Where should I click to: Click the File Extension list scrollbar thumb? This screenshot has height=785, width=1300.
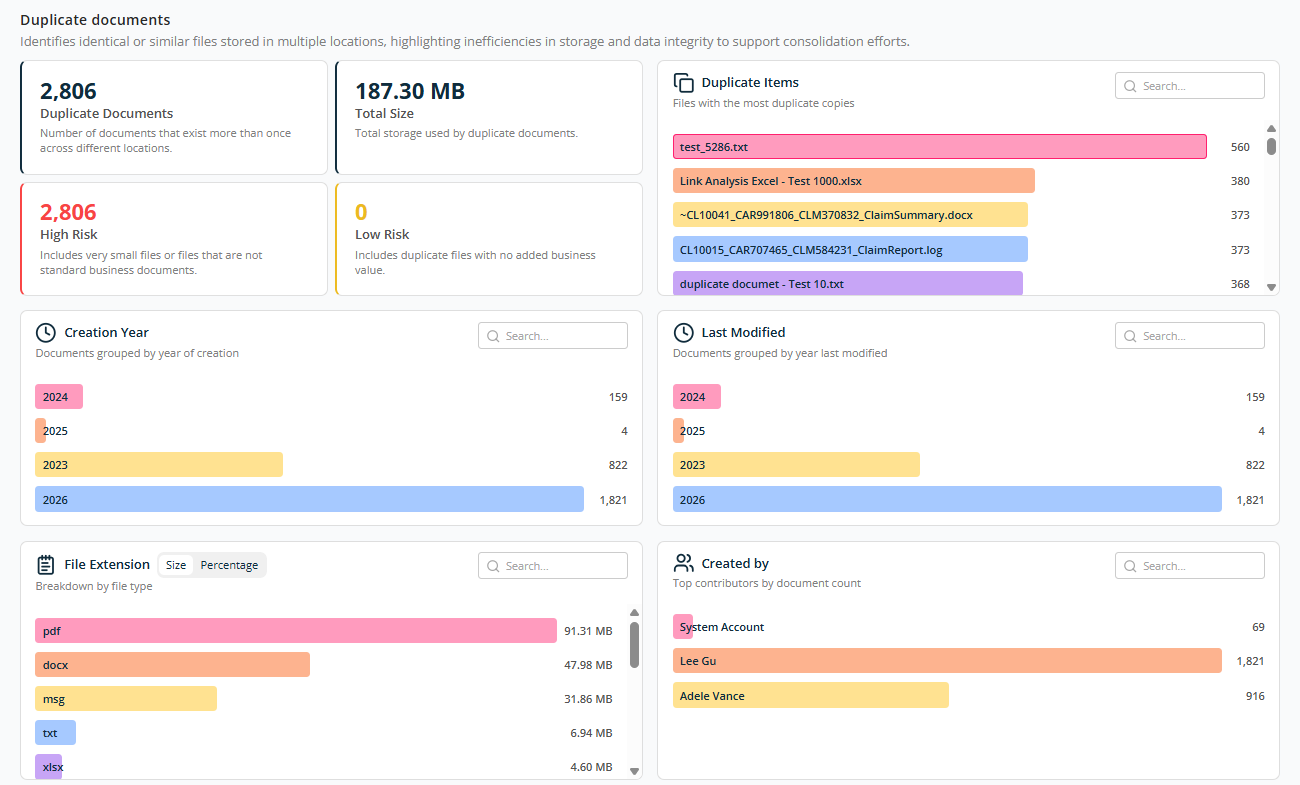pos(634,645)
